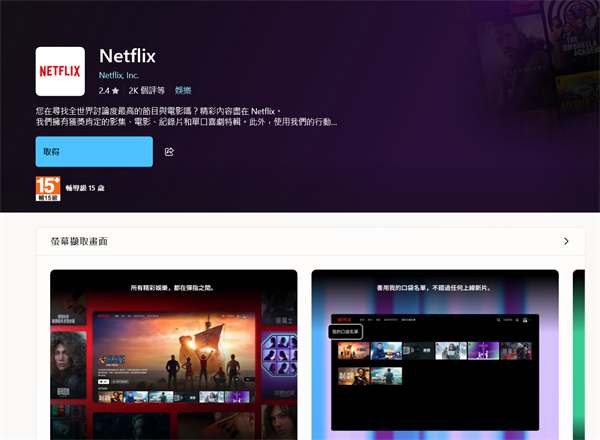Image resolution: width=600 pixels, height=440 pixels.
Task: Click the Netflix app logo icon
Action: 60,72
